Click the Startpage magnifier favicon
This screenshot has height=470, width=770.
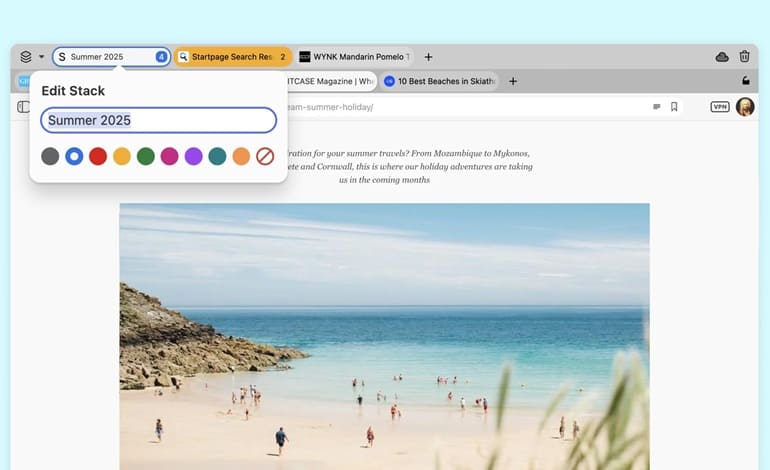click(183, 56)
